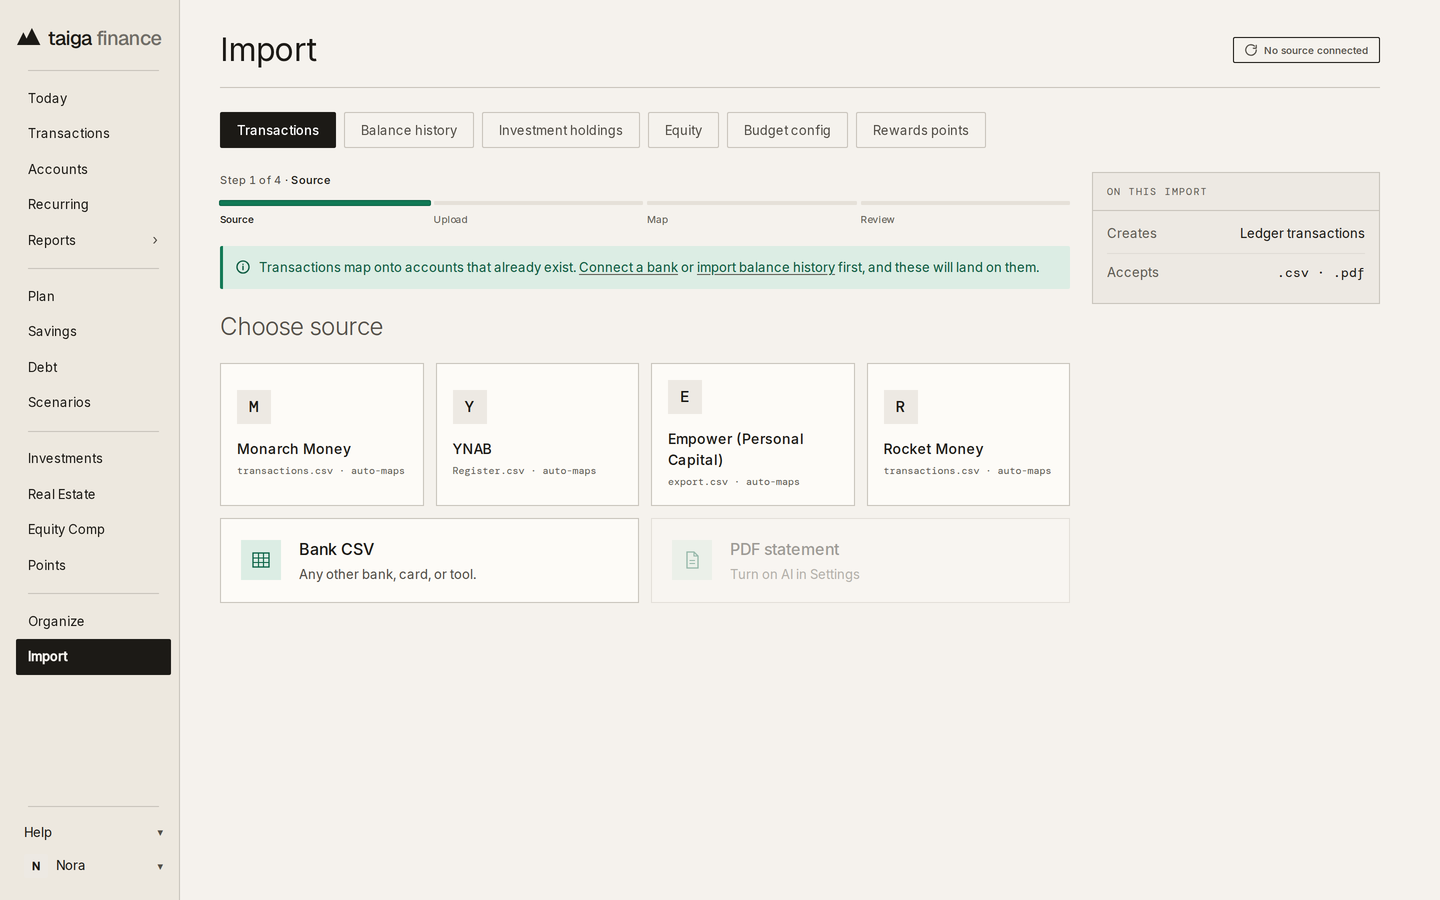Click the Review step progress segment
Viewport: 1440px width, 900px height.
(965, 203)
